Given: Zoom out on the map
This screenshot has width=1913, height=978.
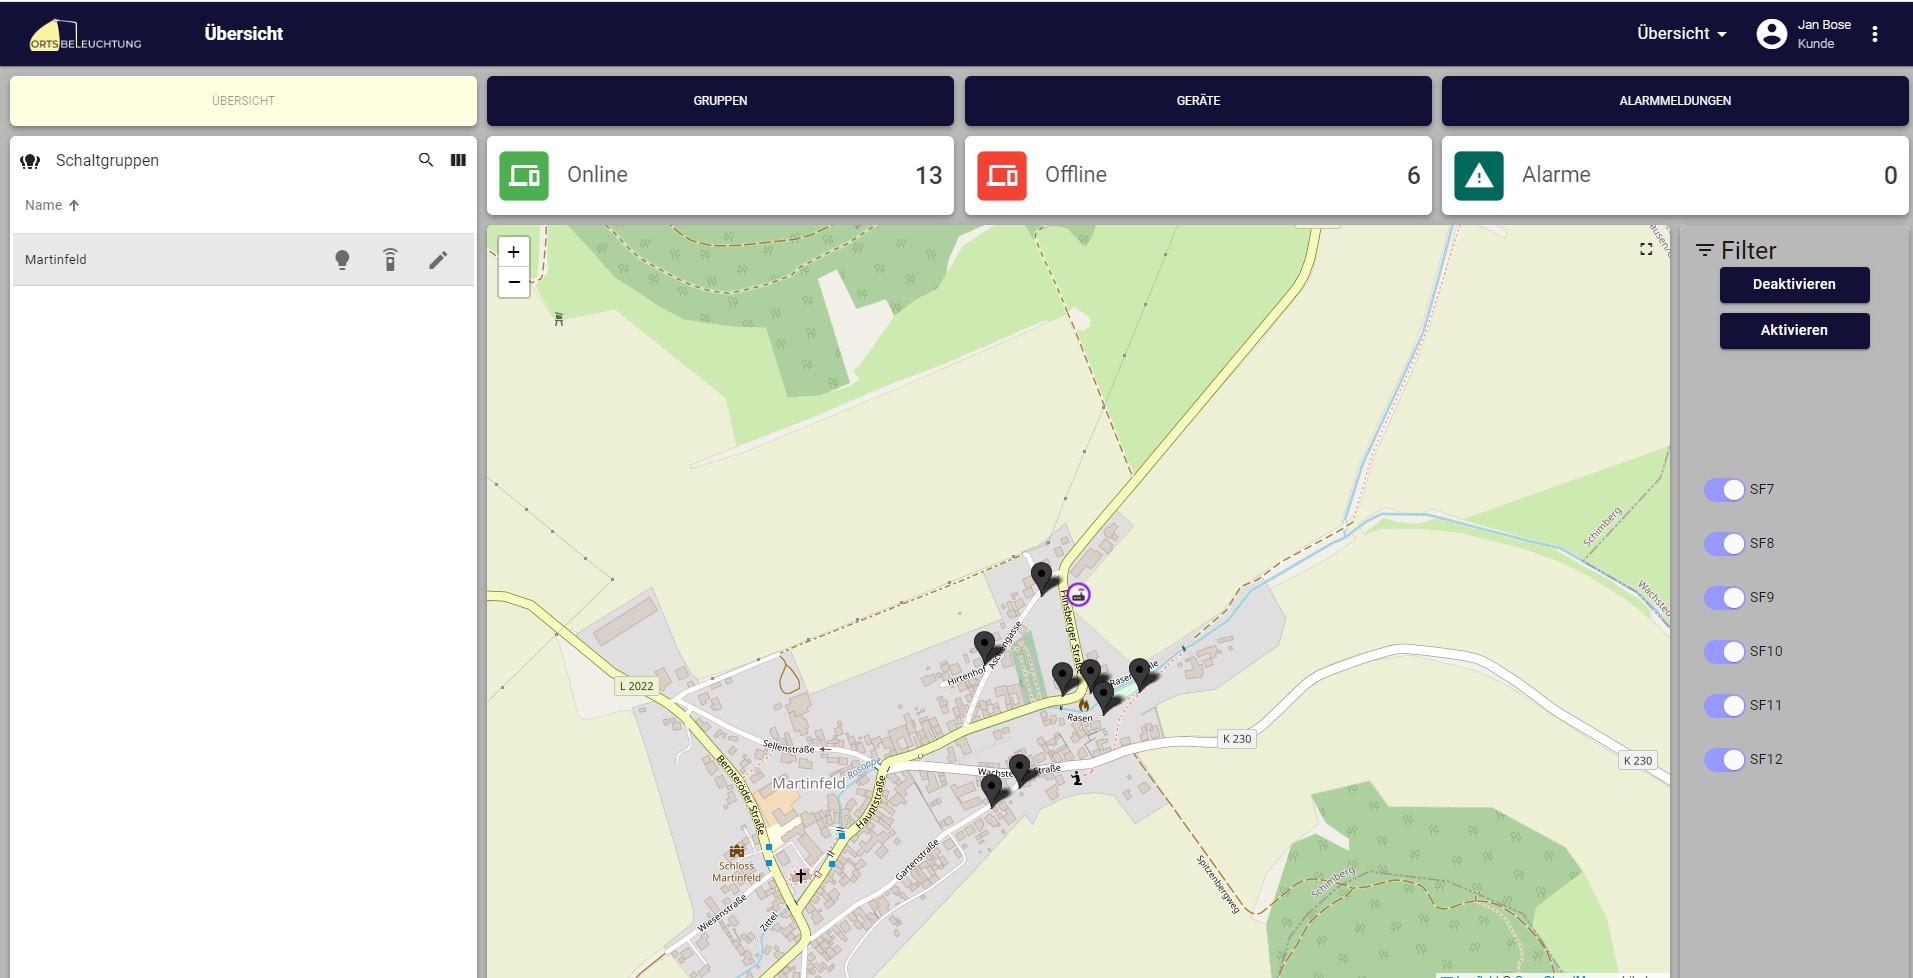Looking at the screenshot, I should [514, 282].
